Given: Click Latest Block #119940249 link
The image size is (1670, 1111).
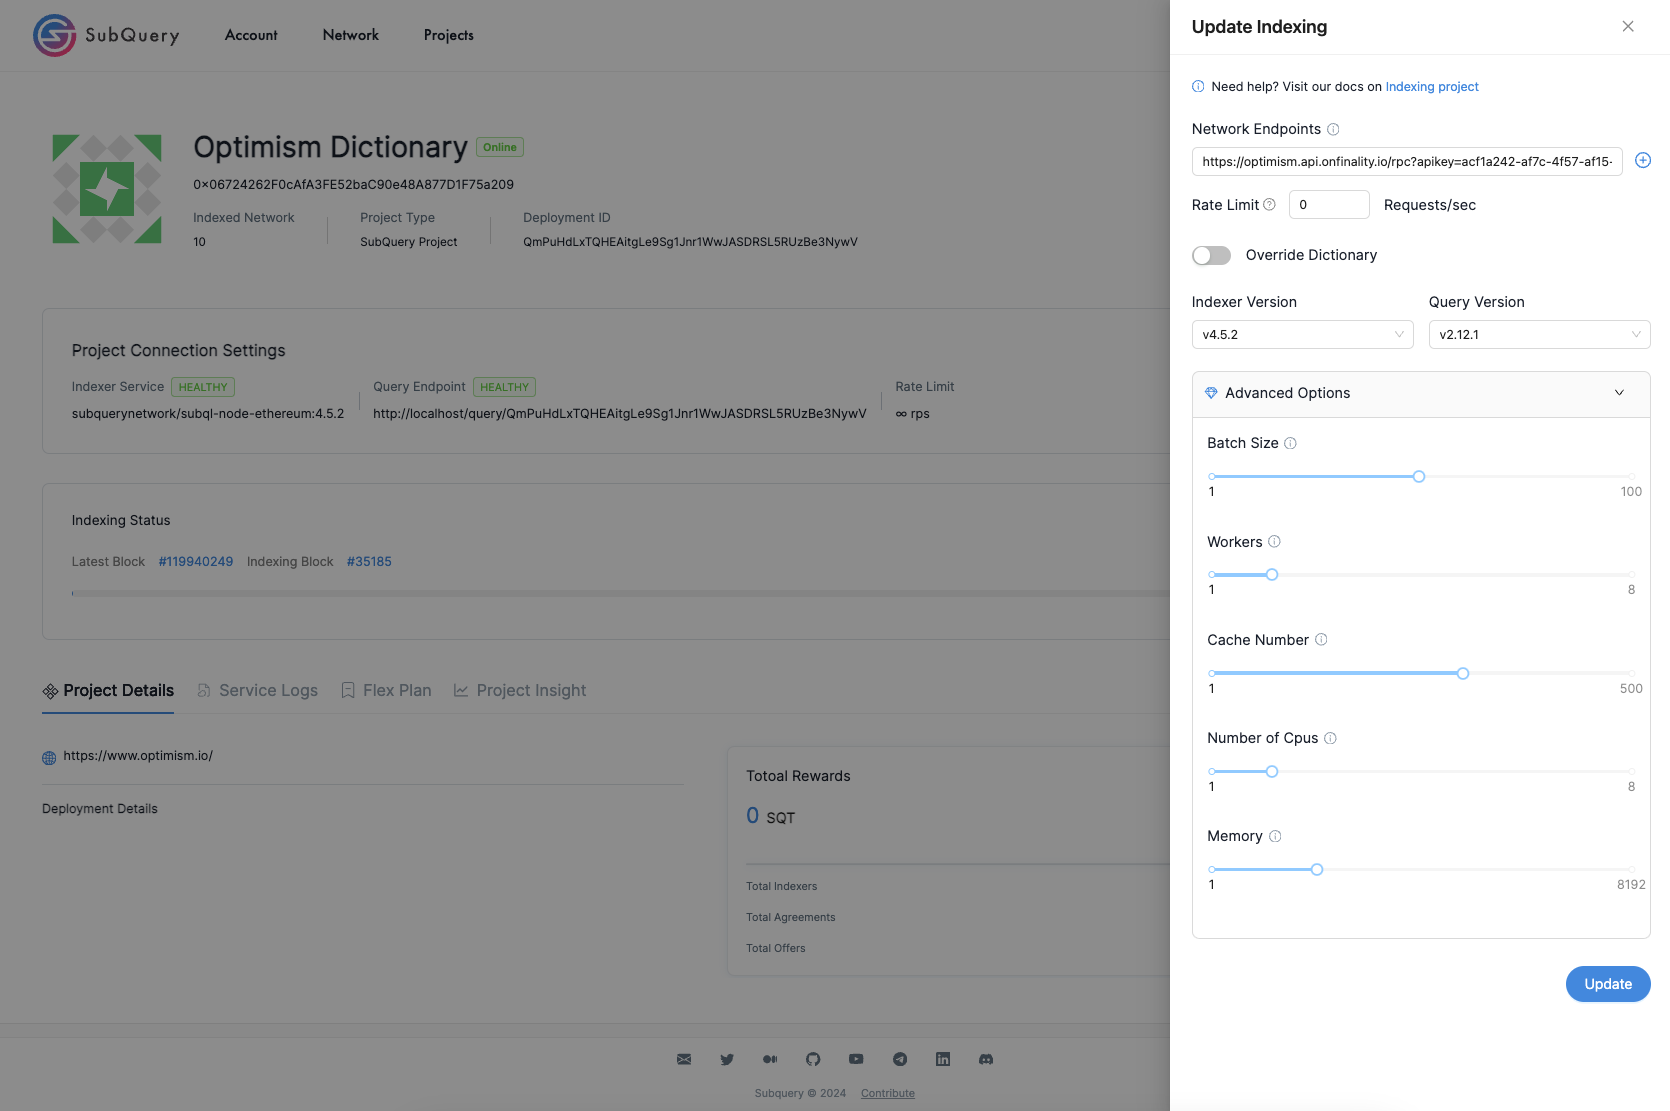Looking at the screenshot, I should (196, 562).
